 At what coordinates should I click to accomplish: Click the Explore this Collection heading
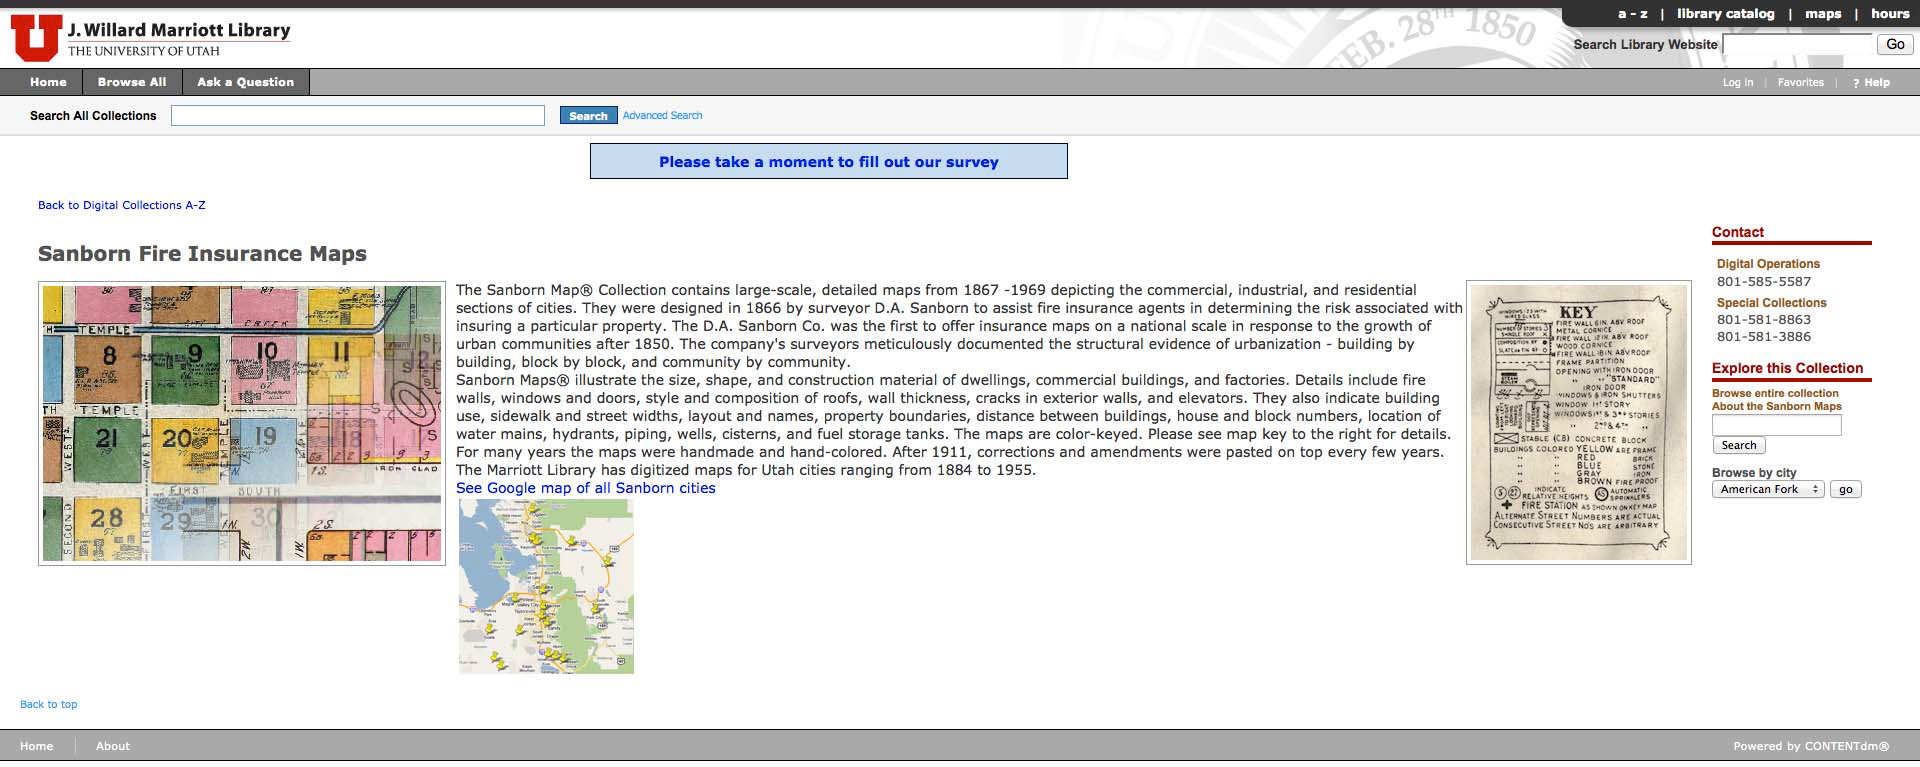1787,368
